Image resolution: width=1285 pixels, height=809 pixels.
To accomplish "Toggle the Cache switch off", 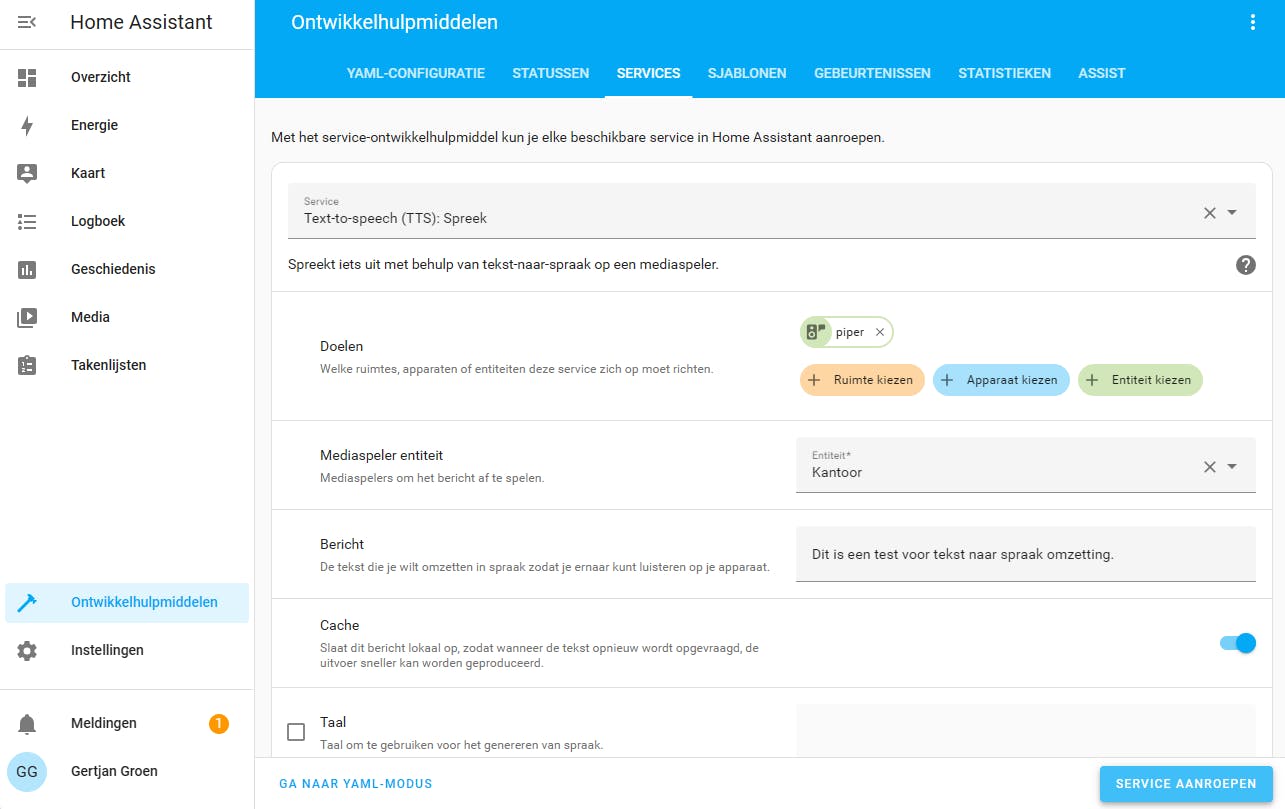I will coord(1238,643).
